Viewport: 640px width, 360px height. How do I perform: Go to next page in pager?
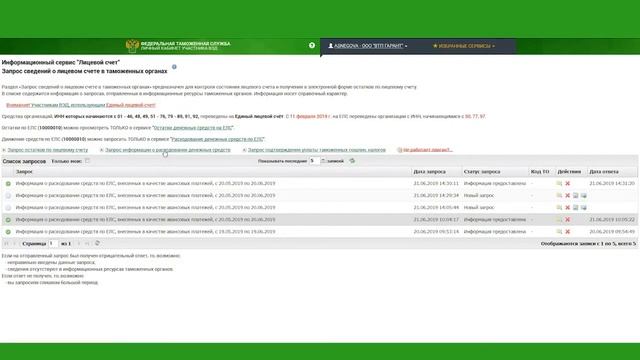point(79,244)
